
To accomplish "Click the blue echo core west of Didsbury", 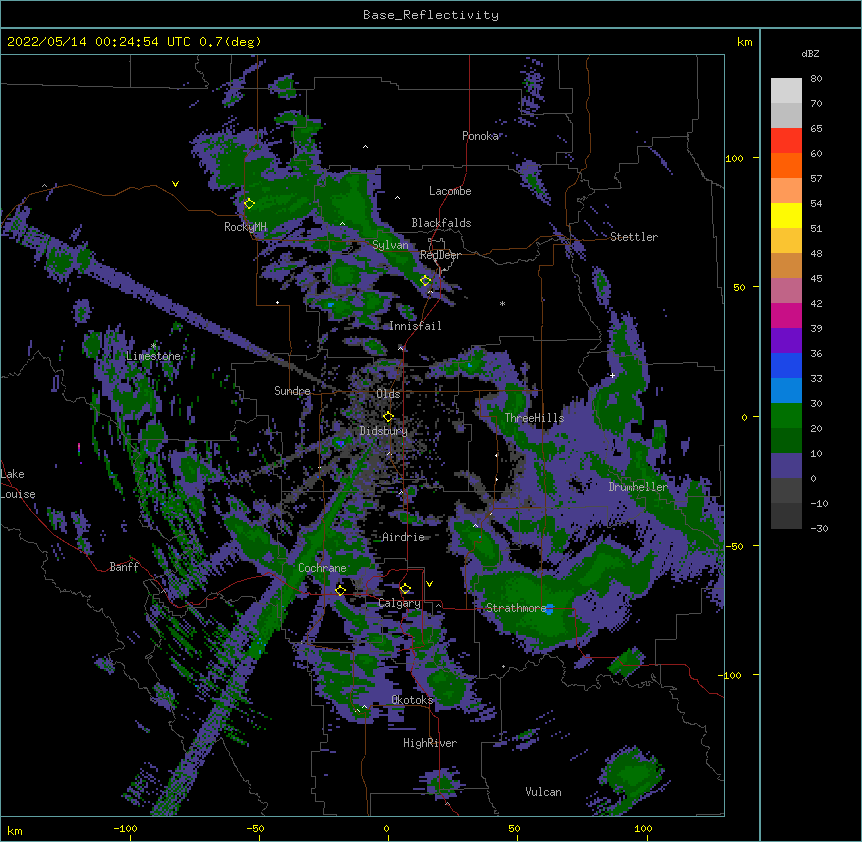I will pos(340,442).
